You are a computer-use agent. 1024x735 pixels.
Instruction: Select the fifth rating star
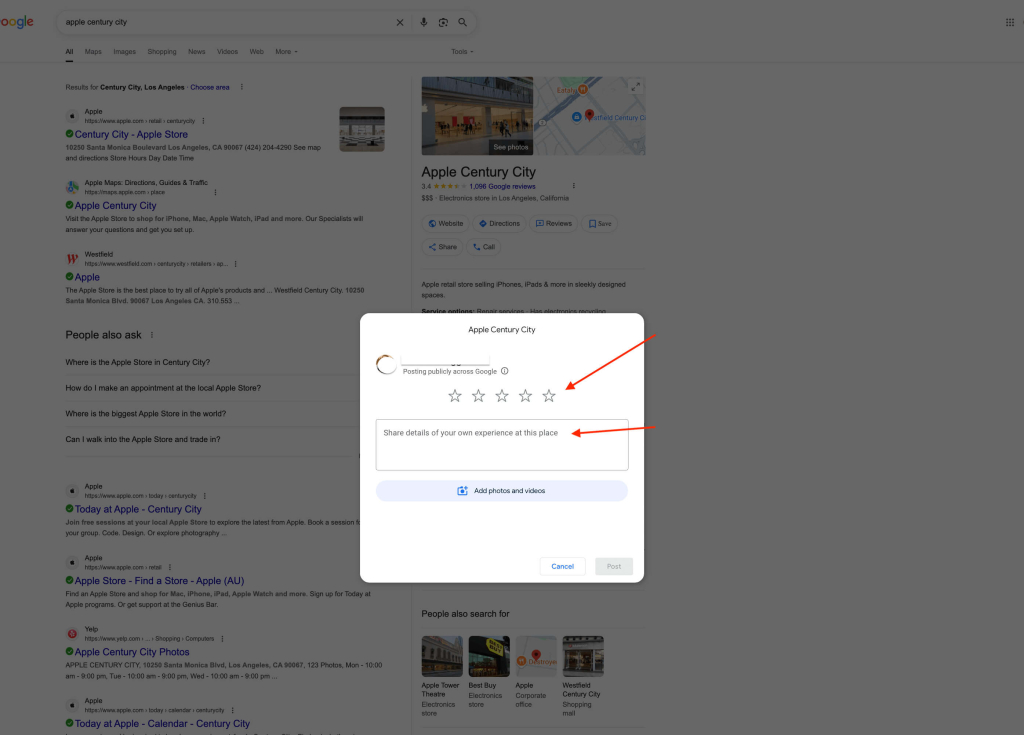pyautogui.click(x=549, y=396)
